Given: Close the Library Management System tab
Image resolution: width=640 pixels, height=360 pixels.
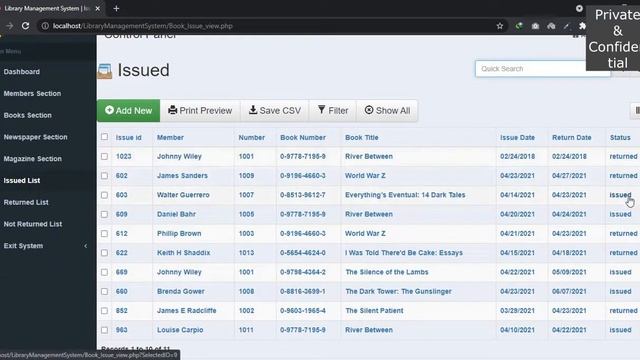Looking at the screenshot, I should [98, 8].
